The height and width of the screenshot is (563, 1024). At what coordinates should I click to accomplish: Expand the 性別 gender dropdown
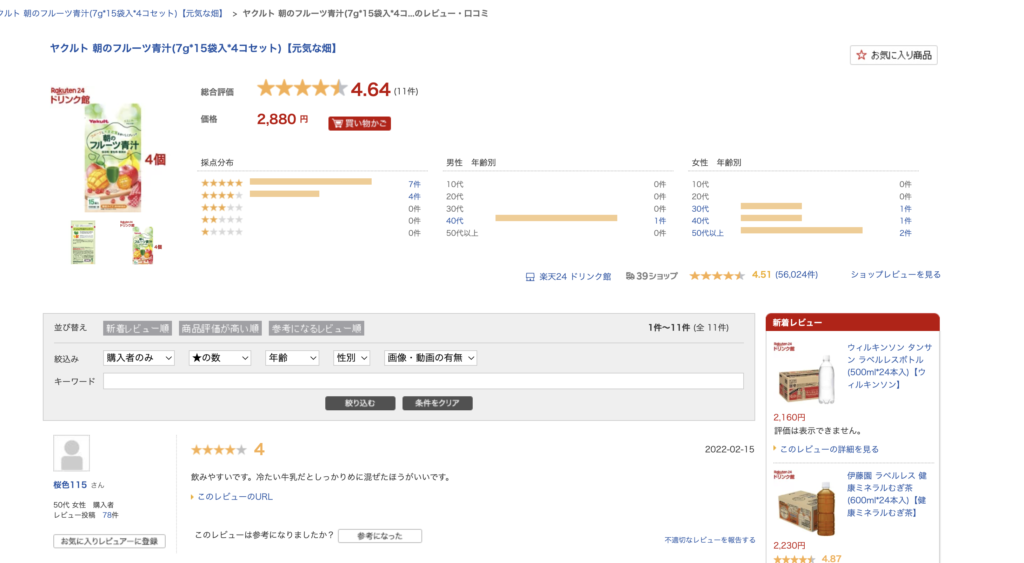click(351, 357)
